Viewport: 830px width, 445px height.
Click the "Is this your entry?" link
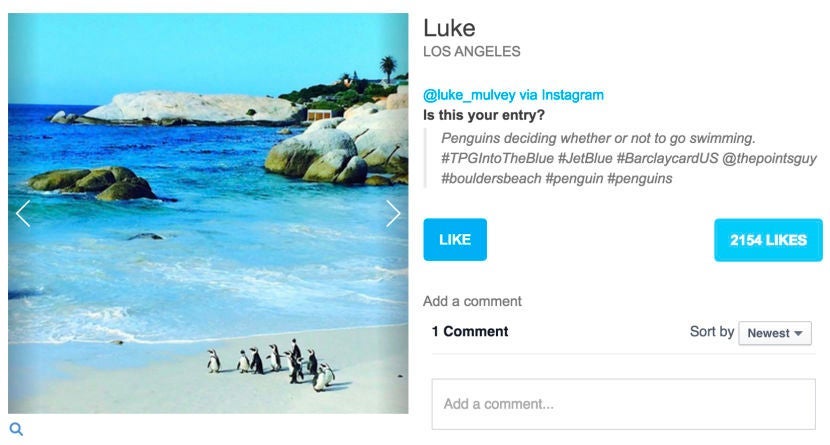click(x=484, y=115)
